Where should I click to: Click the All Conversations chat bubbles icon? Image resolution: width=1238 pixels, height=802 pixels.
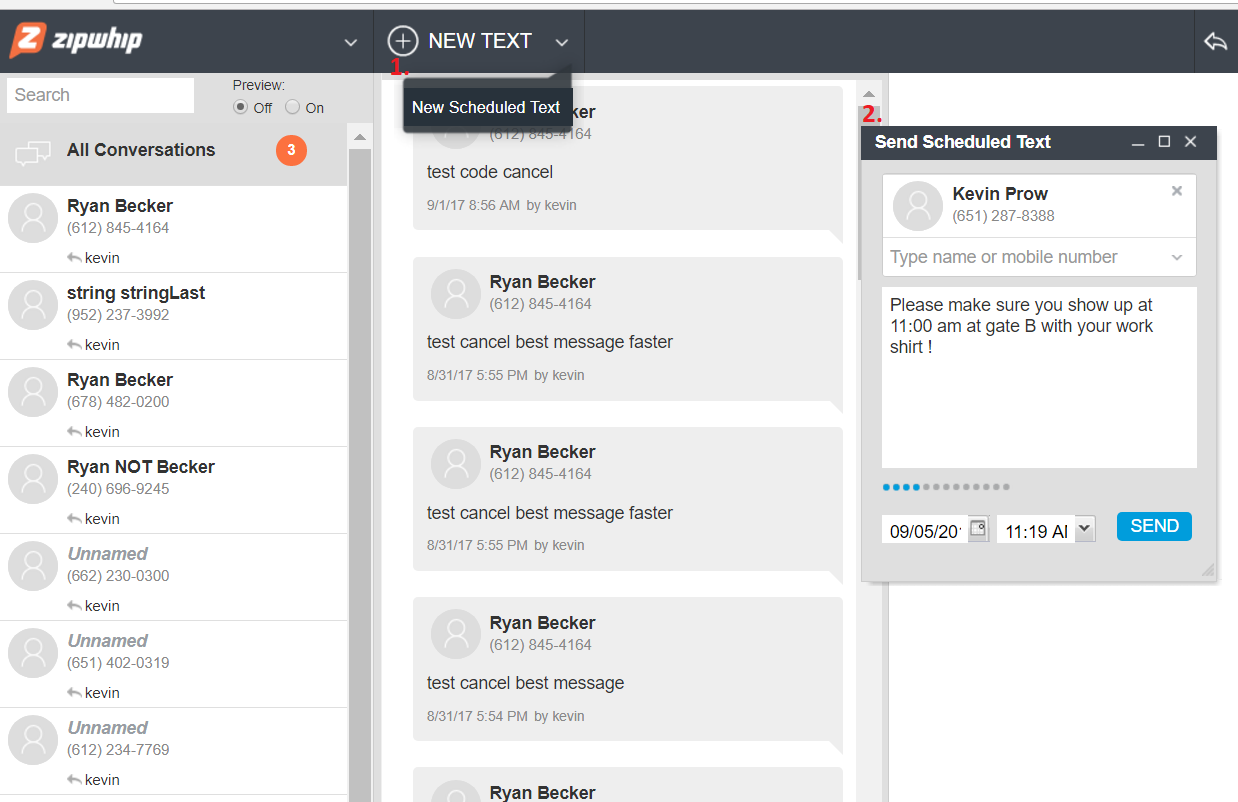33,153
